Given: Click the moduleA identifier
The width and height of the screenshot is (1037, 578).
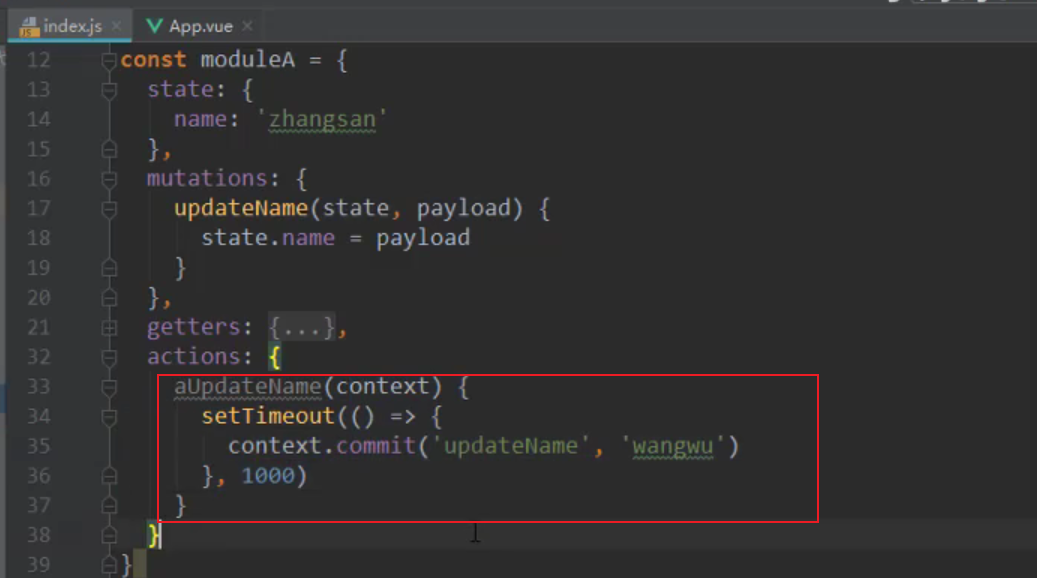Looking at the screenshot, I should tap(247, 60).
